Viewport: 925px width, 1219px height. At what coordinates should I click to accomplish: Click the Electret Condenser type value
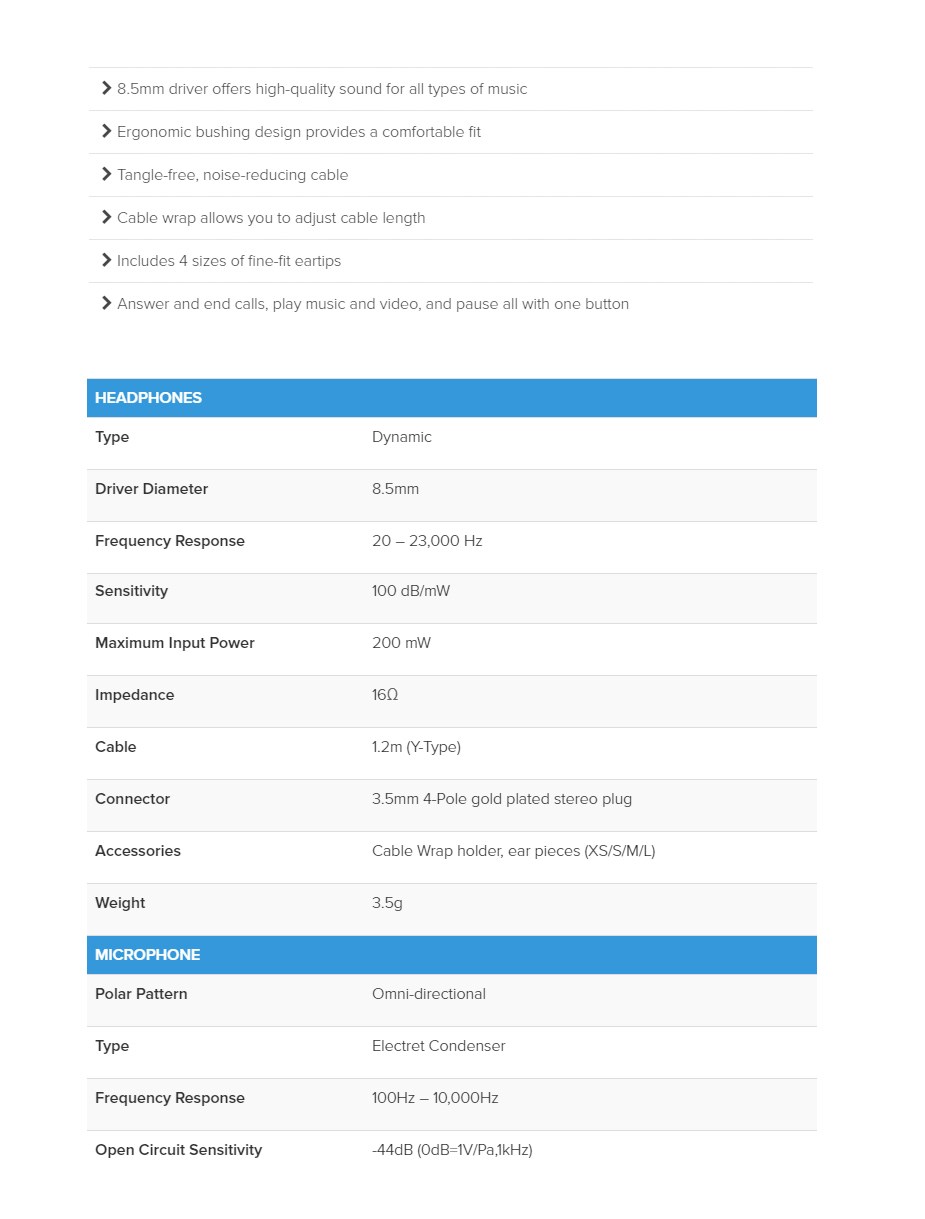pos(439,1046)
